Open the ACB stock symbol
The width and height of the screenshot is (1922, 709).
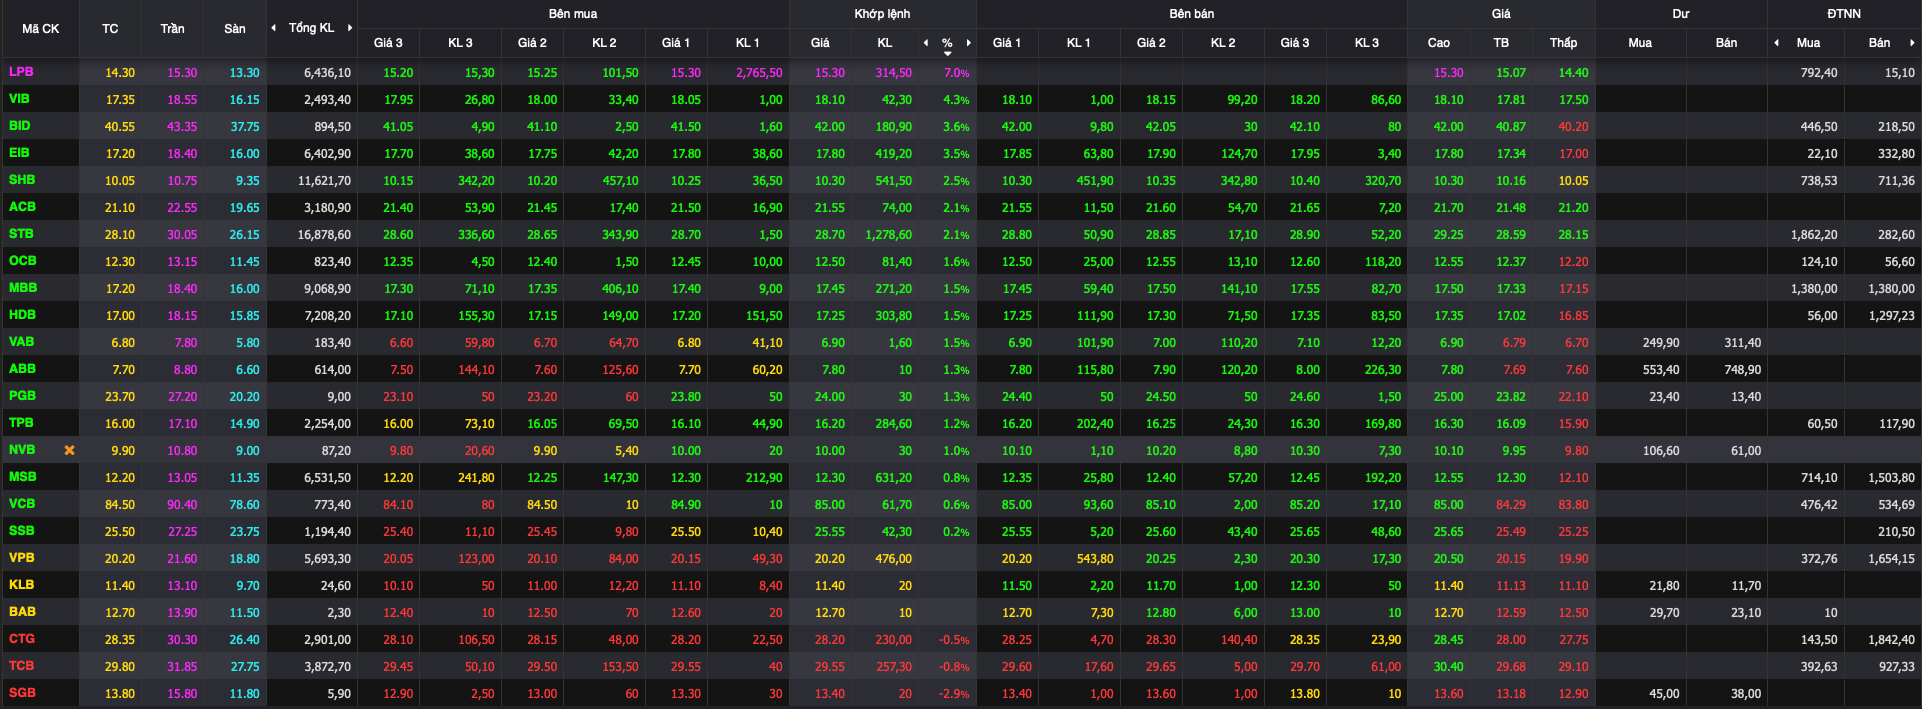tap(22, 207)
